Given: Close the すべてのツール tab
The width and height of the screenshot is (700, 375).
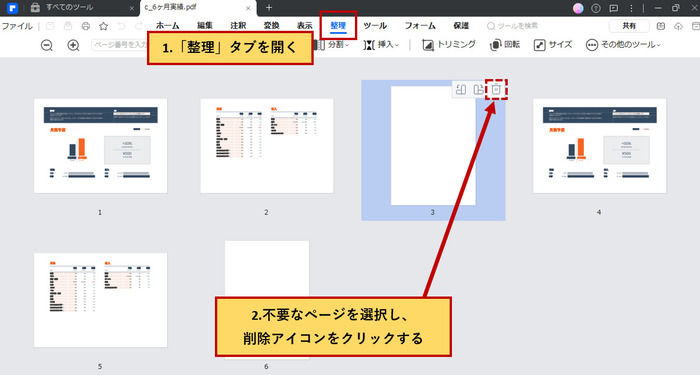Looking at the screenshot, I should coord(132,8).
